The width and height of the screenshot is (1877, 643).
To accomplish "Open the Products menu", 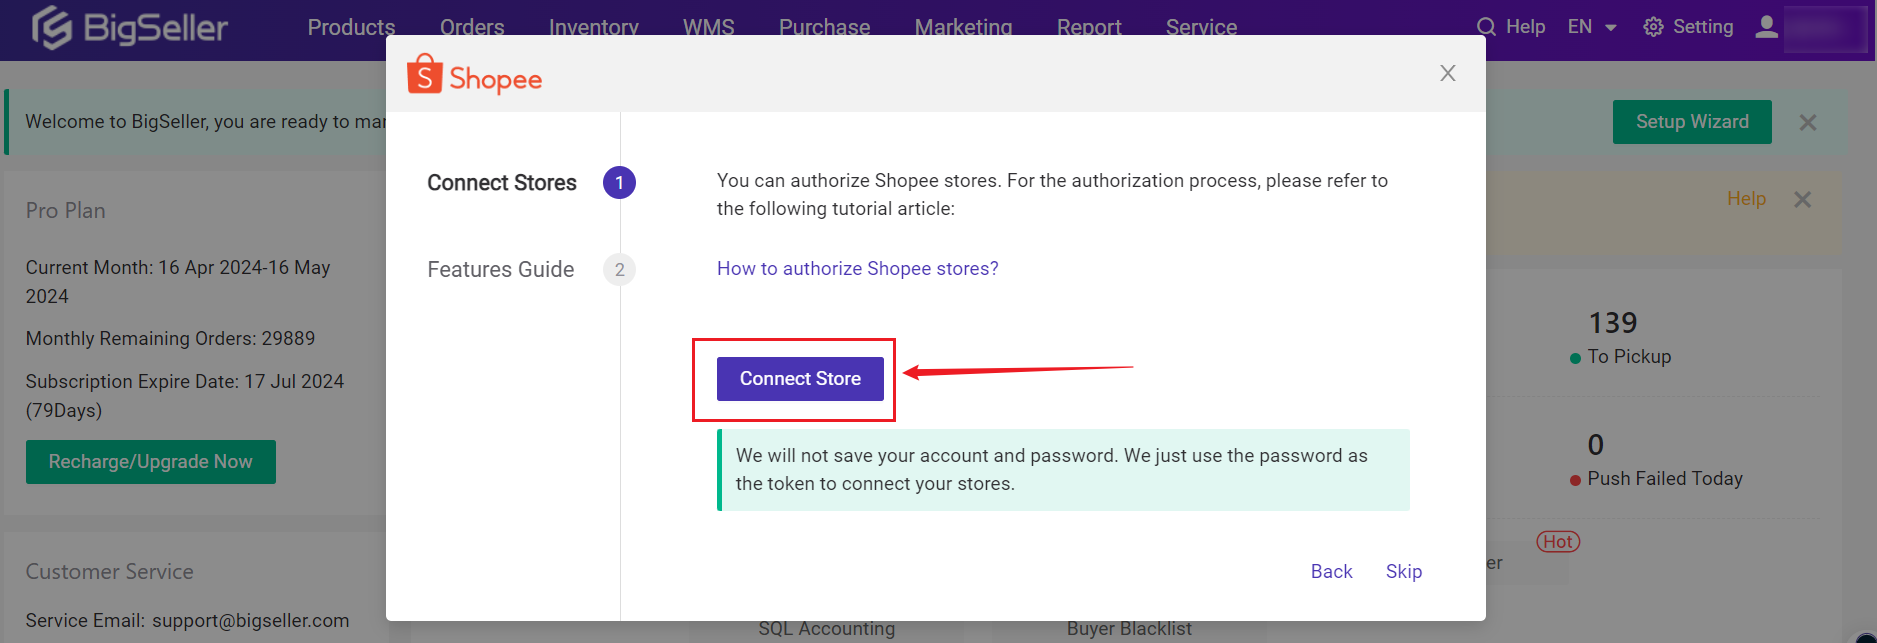I will pyautogui.click(x=351, y=27).
